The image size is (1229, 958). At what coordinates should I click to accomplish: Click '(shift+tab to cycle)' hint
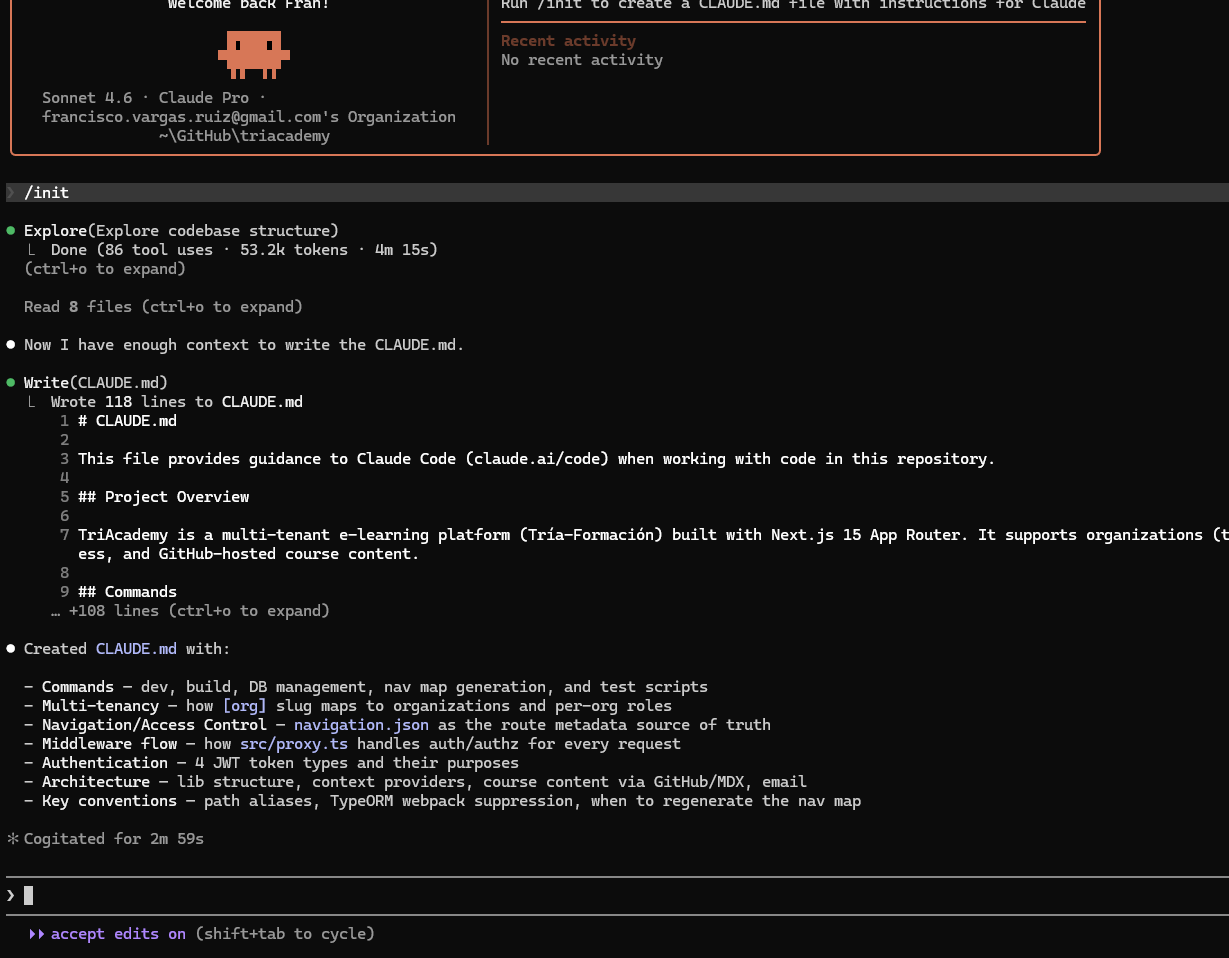point(285,934)
